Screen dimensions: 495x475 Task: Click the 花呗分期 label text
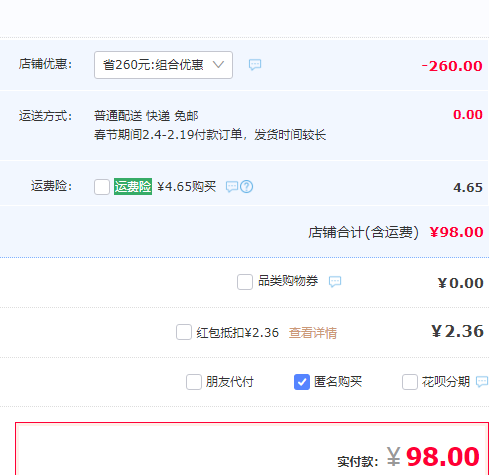(446, 382)
